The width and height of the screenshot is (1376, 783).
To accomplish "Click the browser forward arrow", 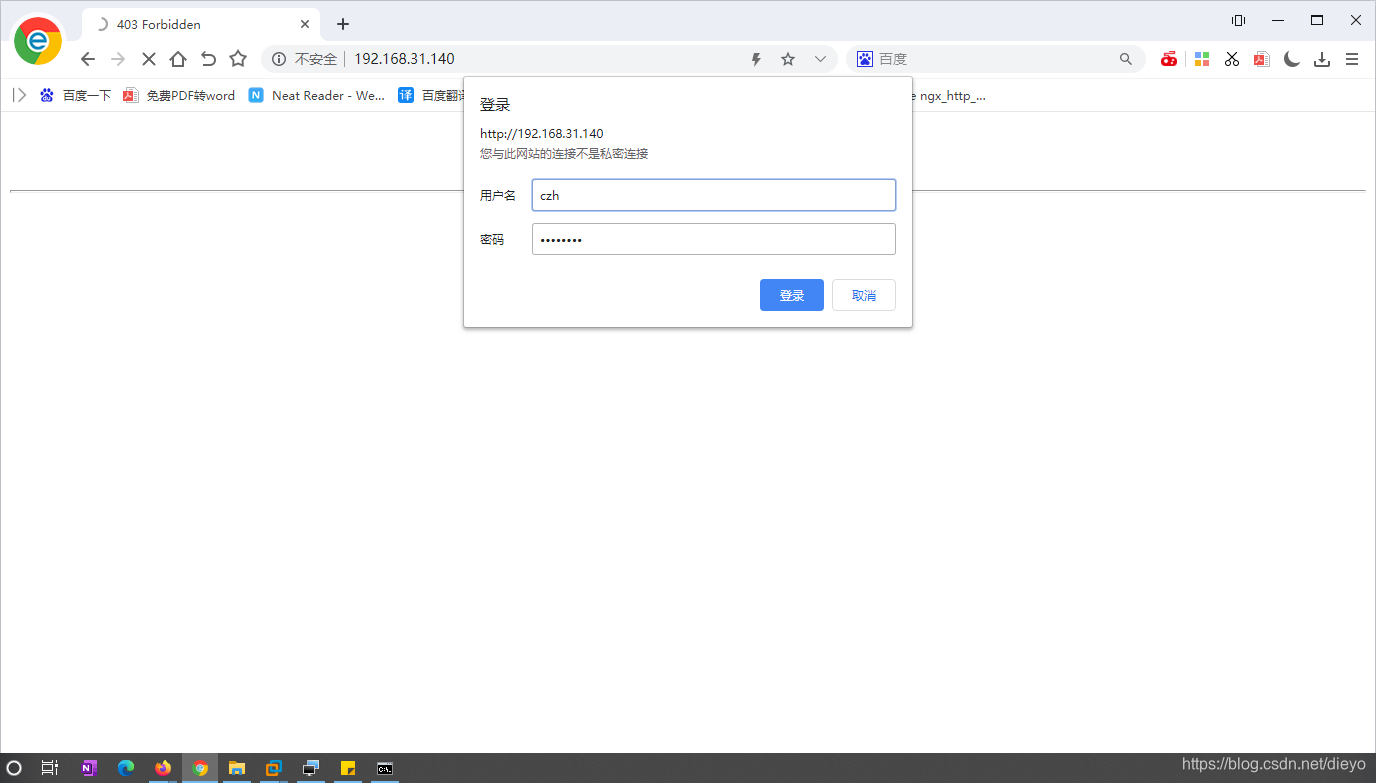I will 118,59.
